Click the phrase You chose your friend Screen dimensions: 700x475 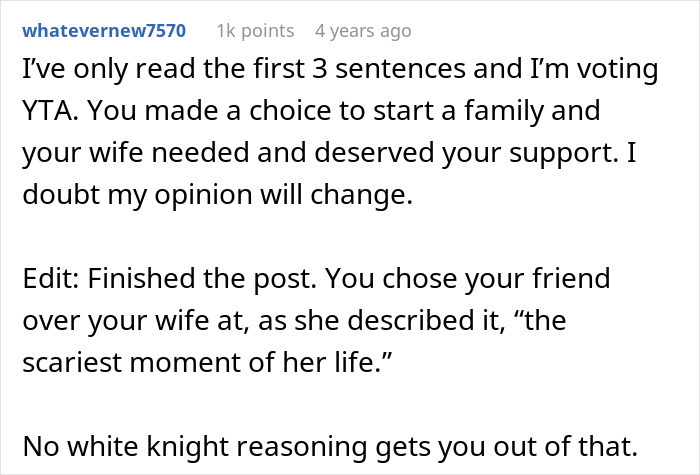(x=467, y=278)
